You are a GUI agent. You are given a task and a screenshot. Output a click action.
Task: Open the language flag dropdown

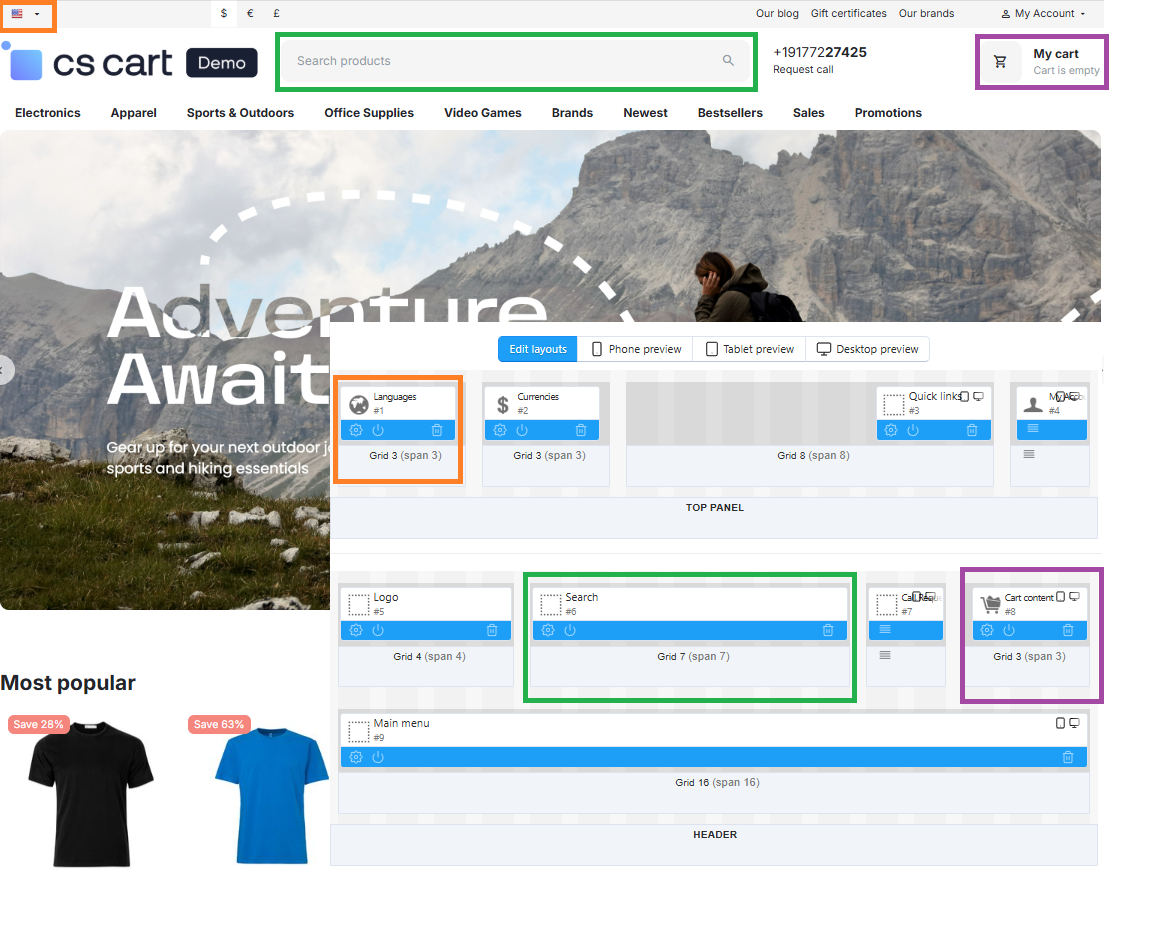point(27,13)
